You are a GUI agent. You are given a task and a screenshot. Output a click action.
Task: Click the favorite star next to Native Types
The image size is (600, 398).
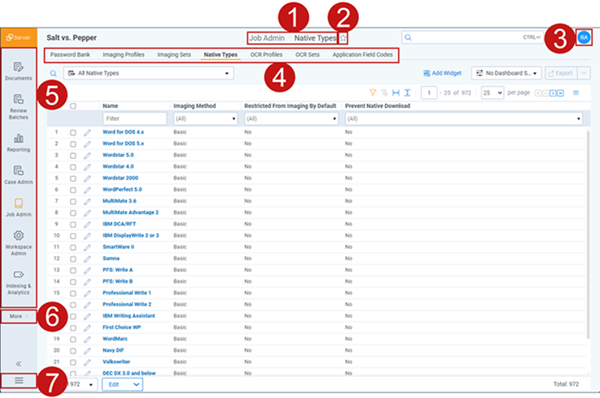[x=343, y=38]
